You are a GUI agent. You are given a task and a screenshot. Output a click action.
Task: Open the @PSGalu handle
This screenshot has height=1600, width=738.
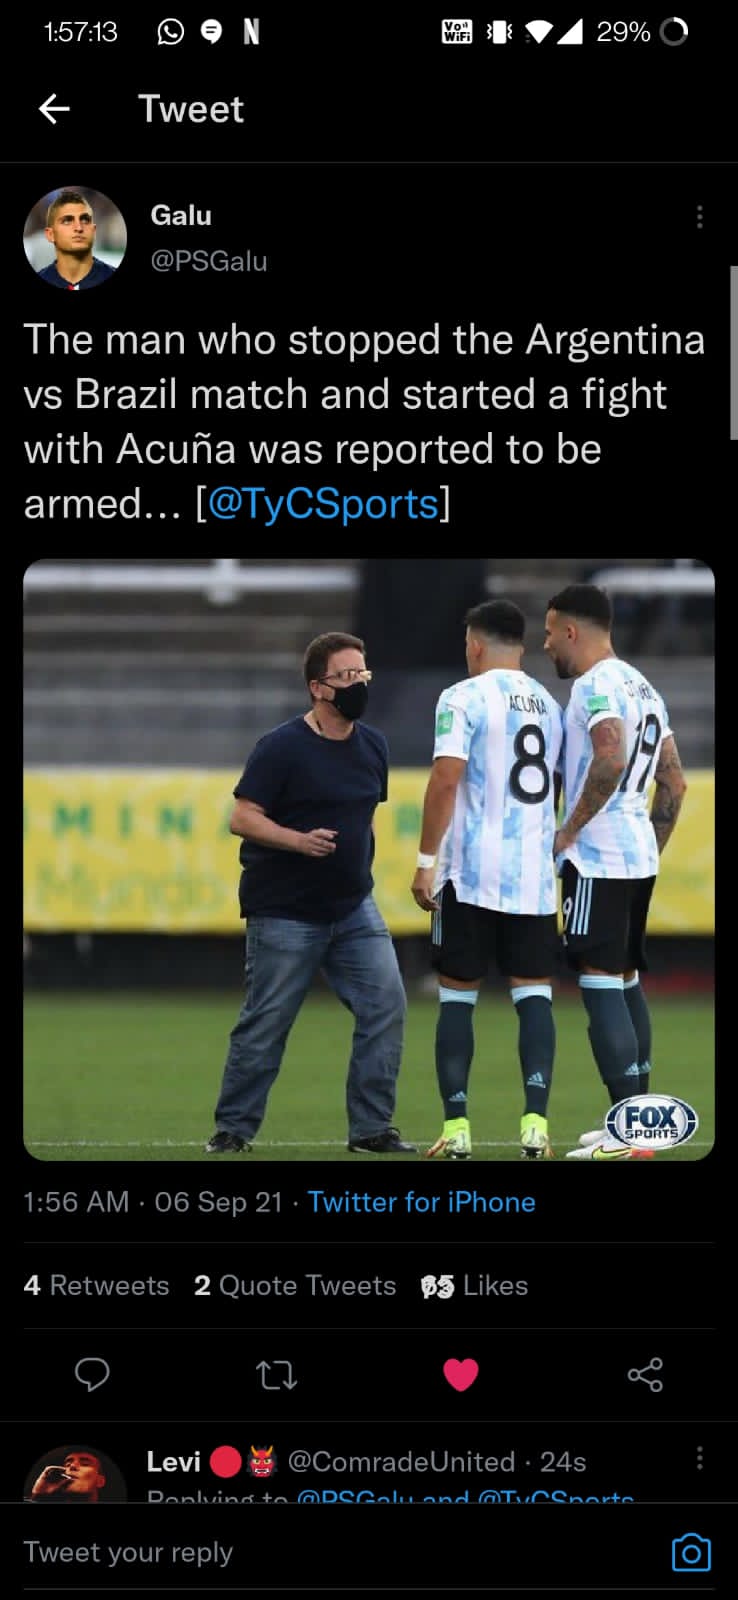209,261
